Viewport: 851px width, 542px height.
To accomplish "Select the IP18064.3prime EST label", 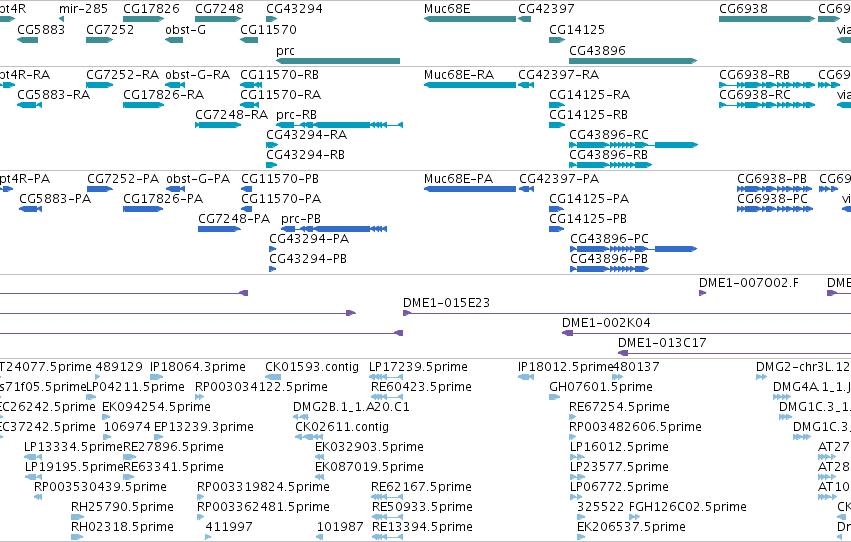I will coord(198,367).
